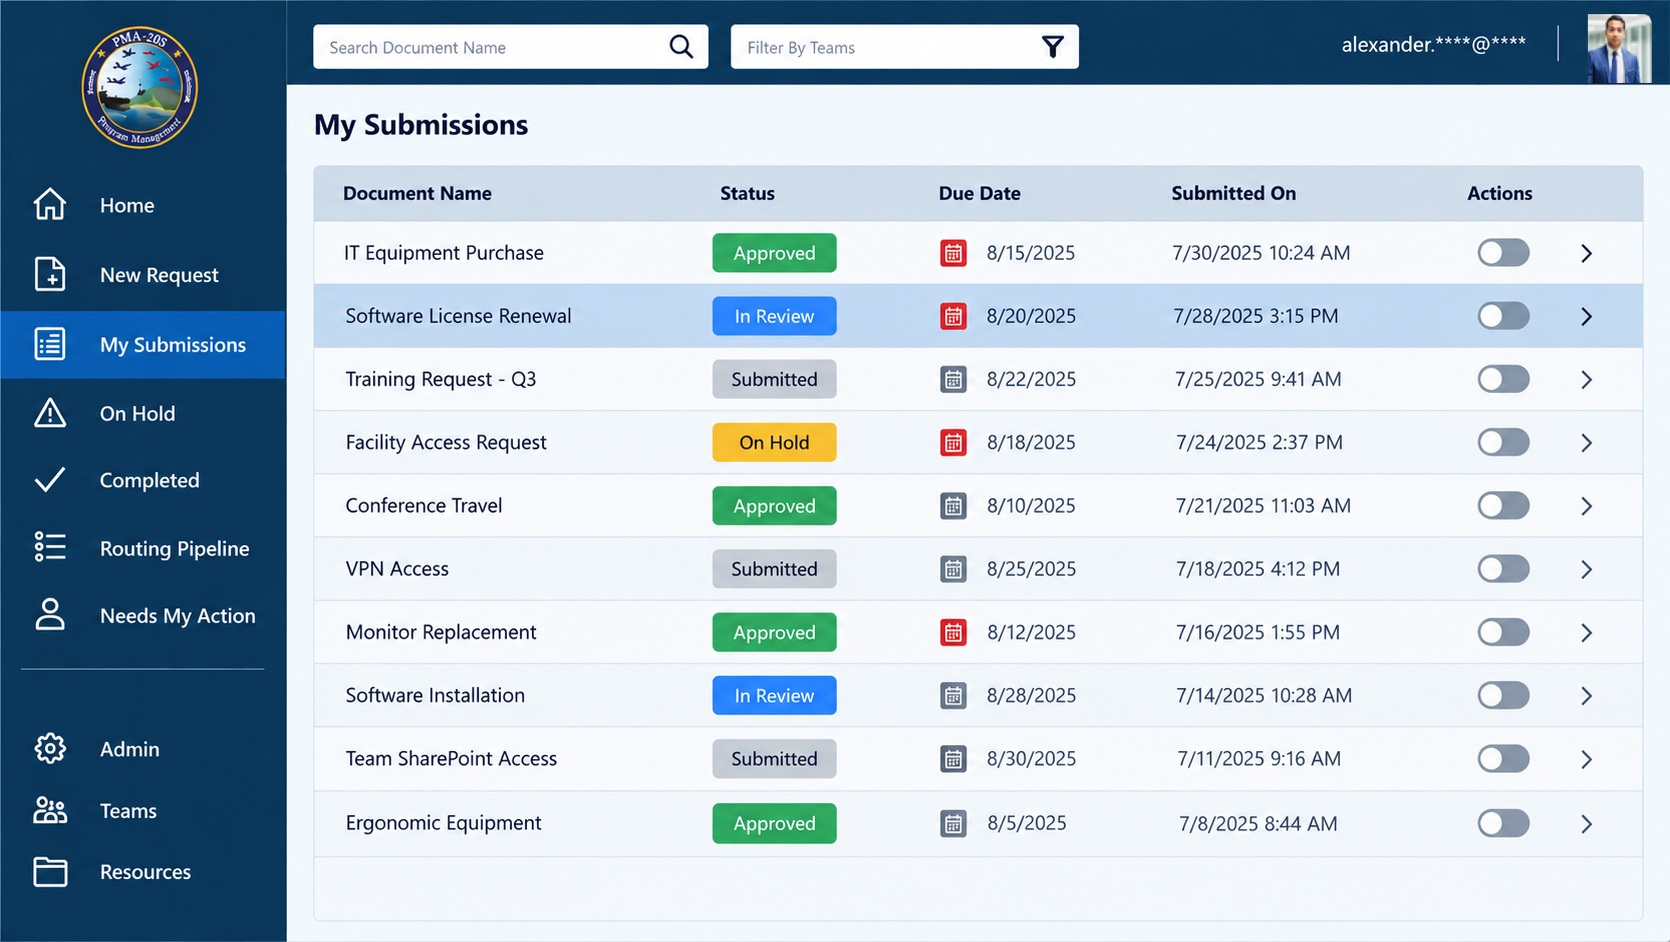This screenshot has width=1670, height=942.
Task: Toggle the switch for IT Equipment Purchase
Action: (x=1503, y=253)
